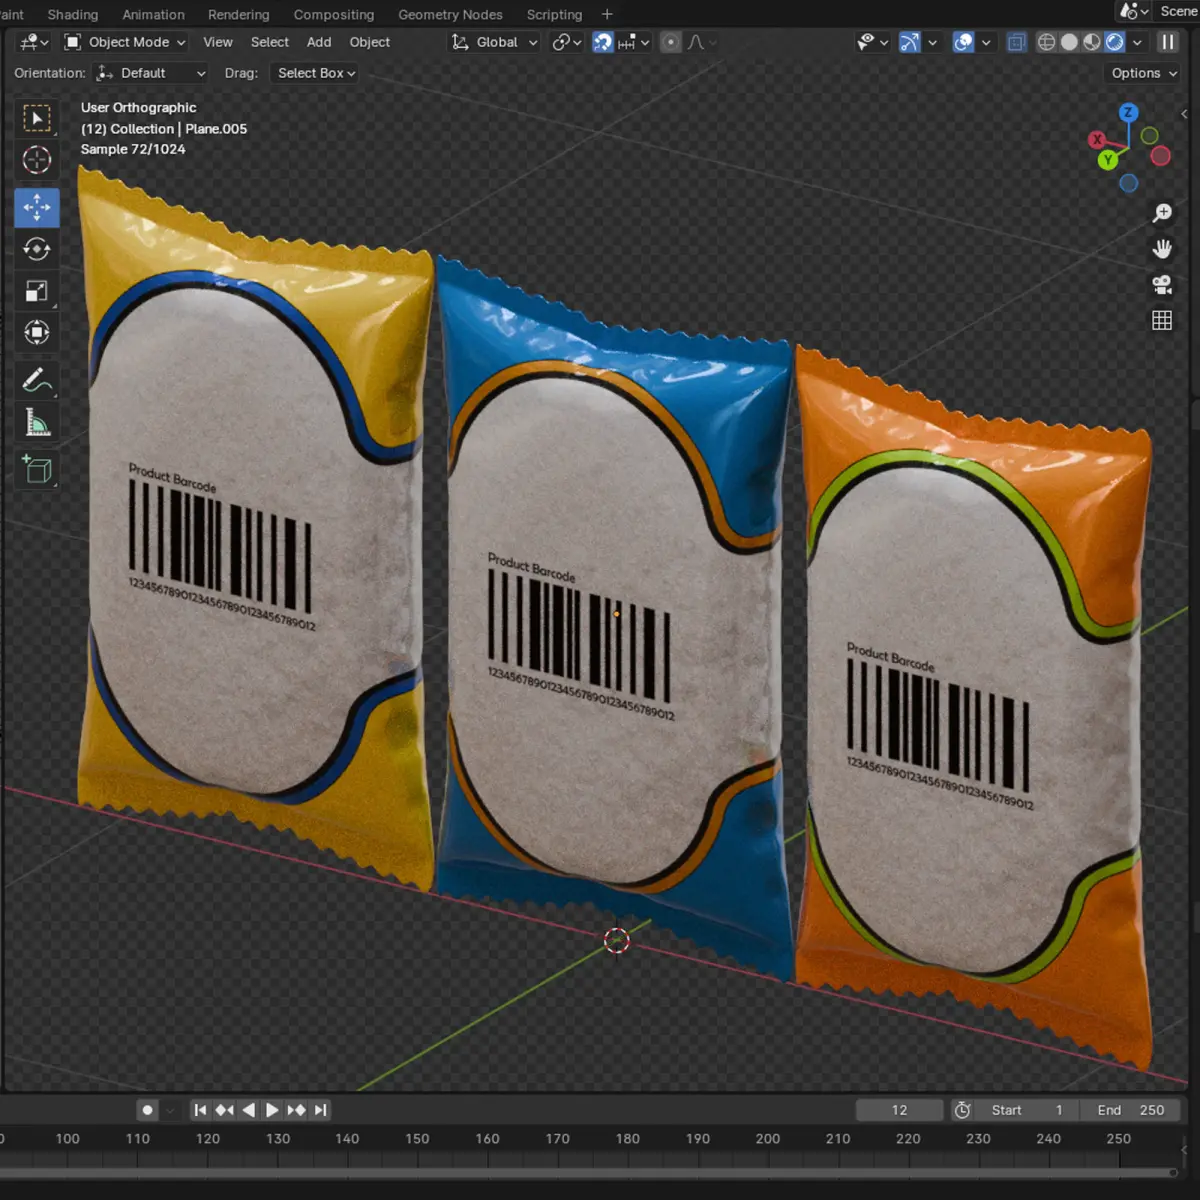Click the End frame field showing 250
The width and height of the screenshot is (1200, 1200).
click(x=1130, y=1110)
